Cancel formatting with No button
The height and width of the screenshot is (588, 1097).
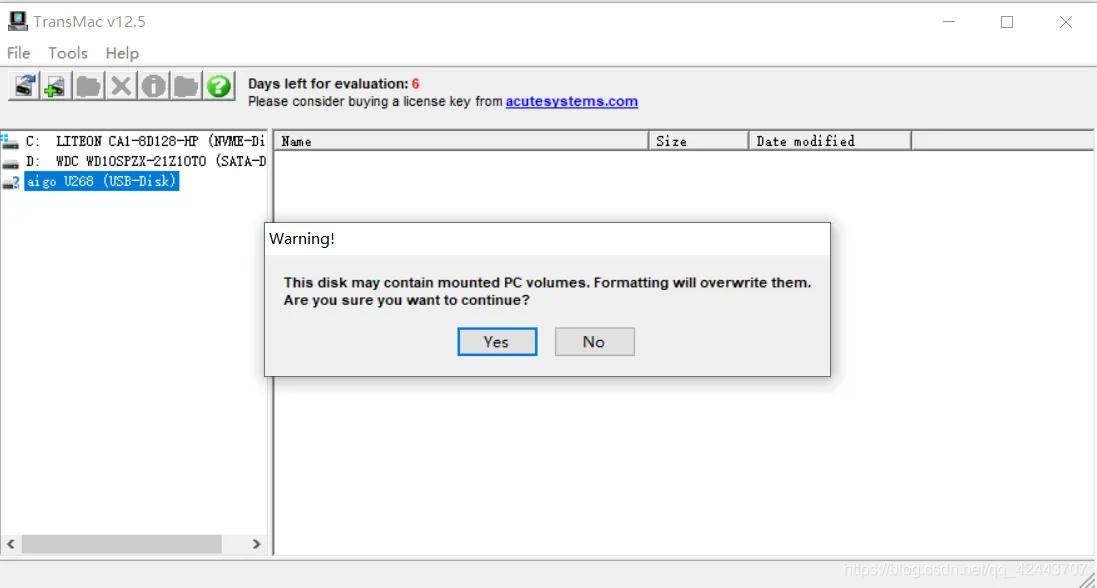[595, 342]
